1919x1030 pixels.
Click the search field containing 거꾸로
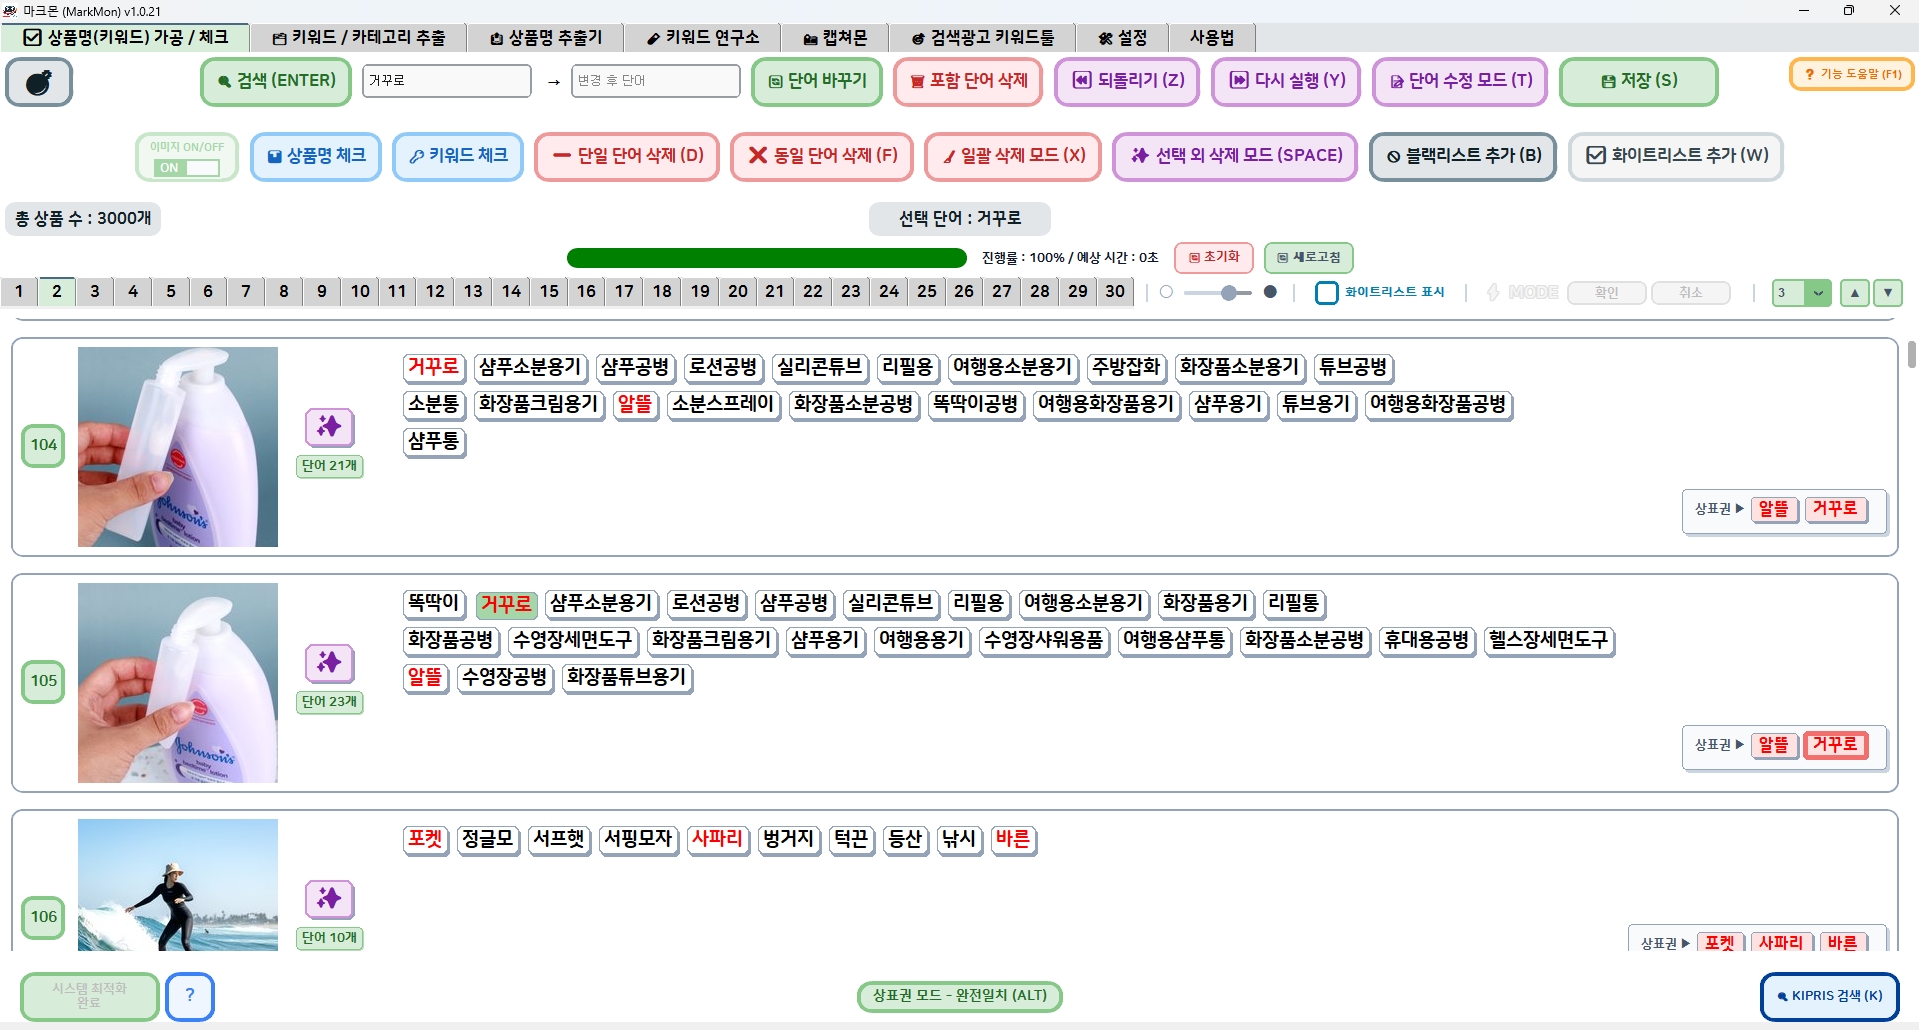tap(446, 81)
